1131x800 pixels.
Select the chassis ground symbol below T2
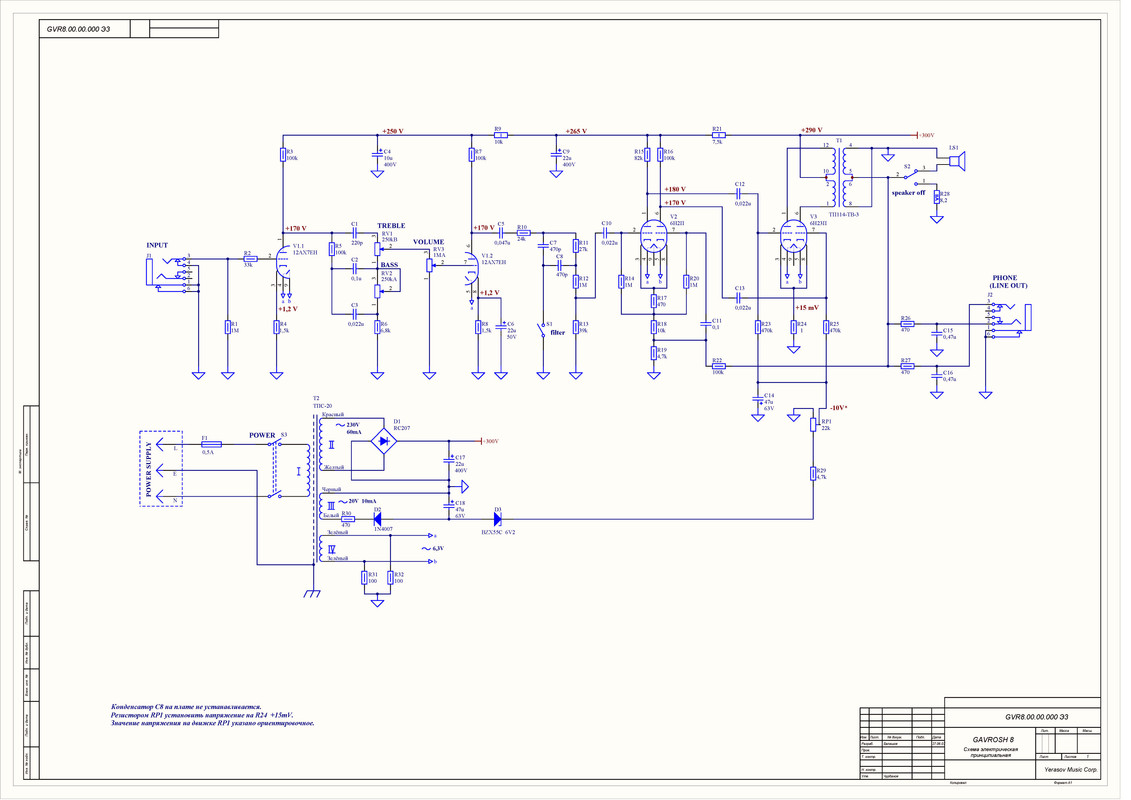[x=312, y=593]
